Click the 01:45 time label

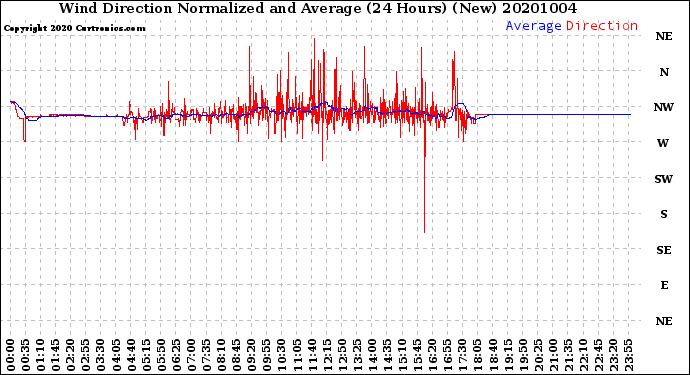56,355
